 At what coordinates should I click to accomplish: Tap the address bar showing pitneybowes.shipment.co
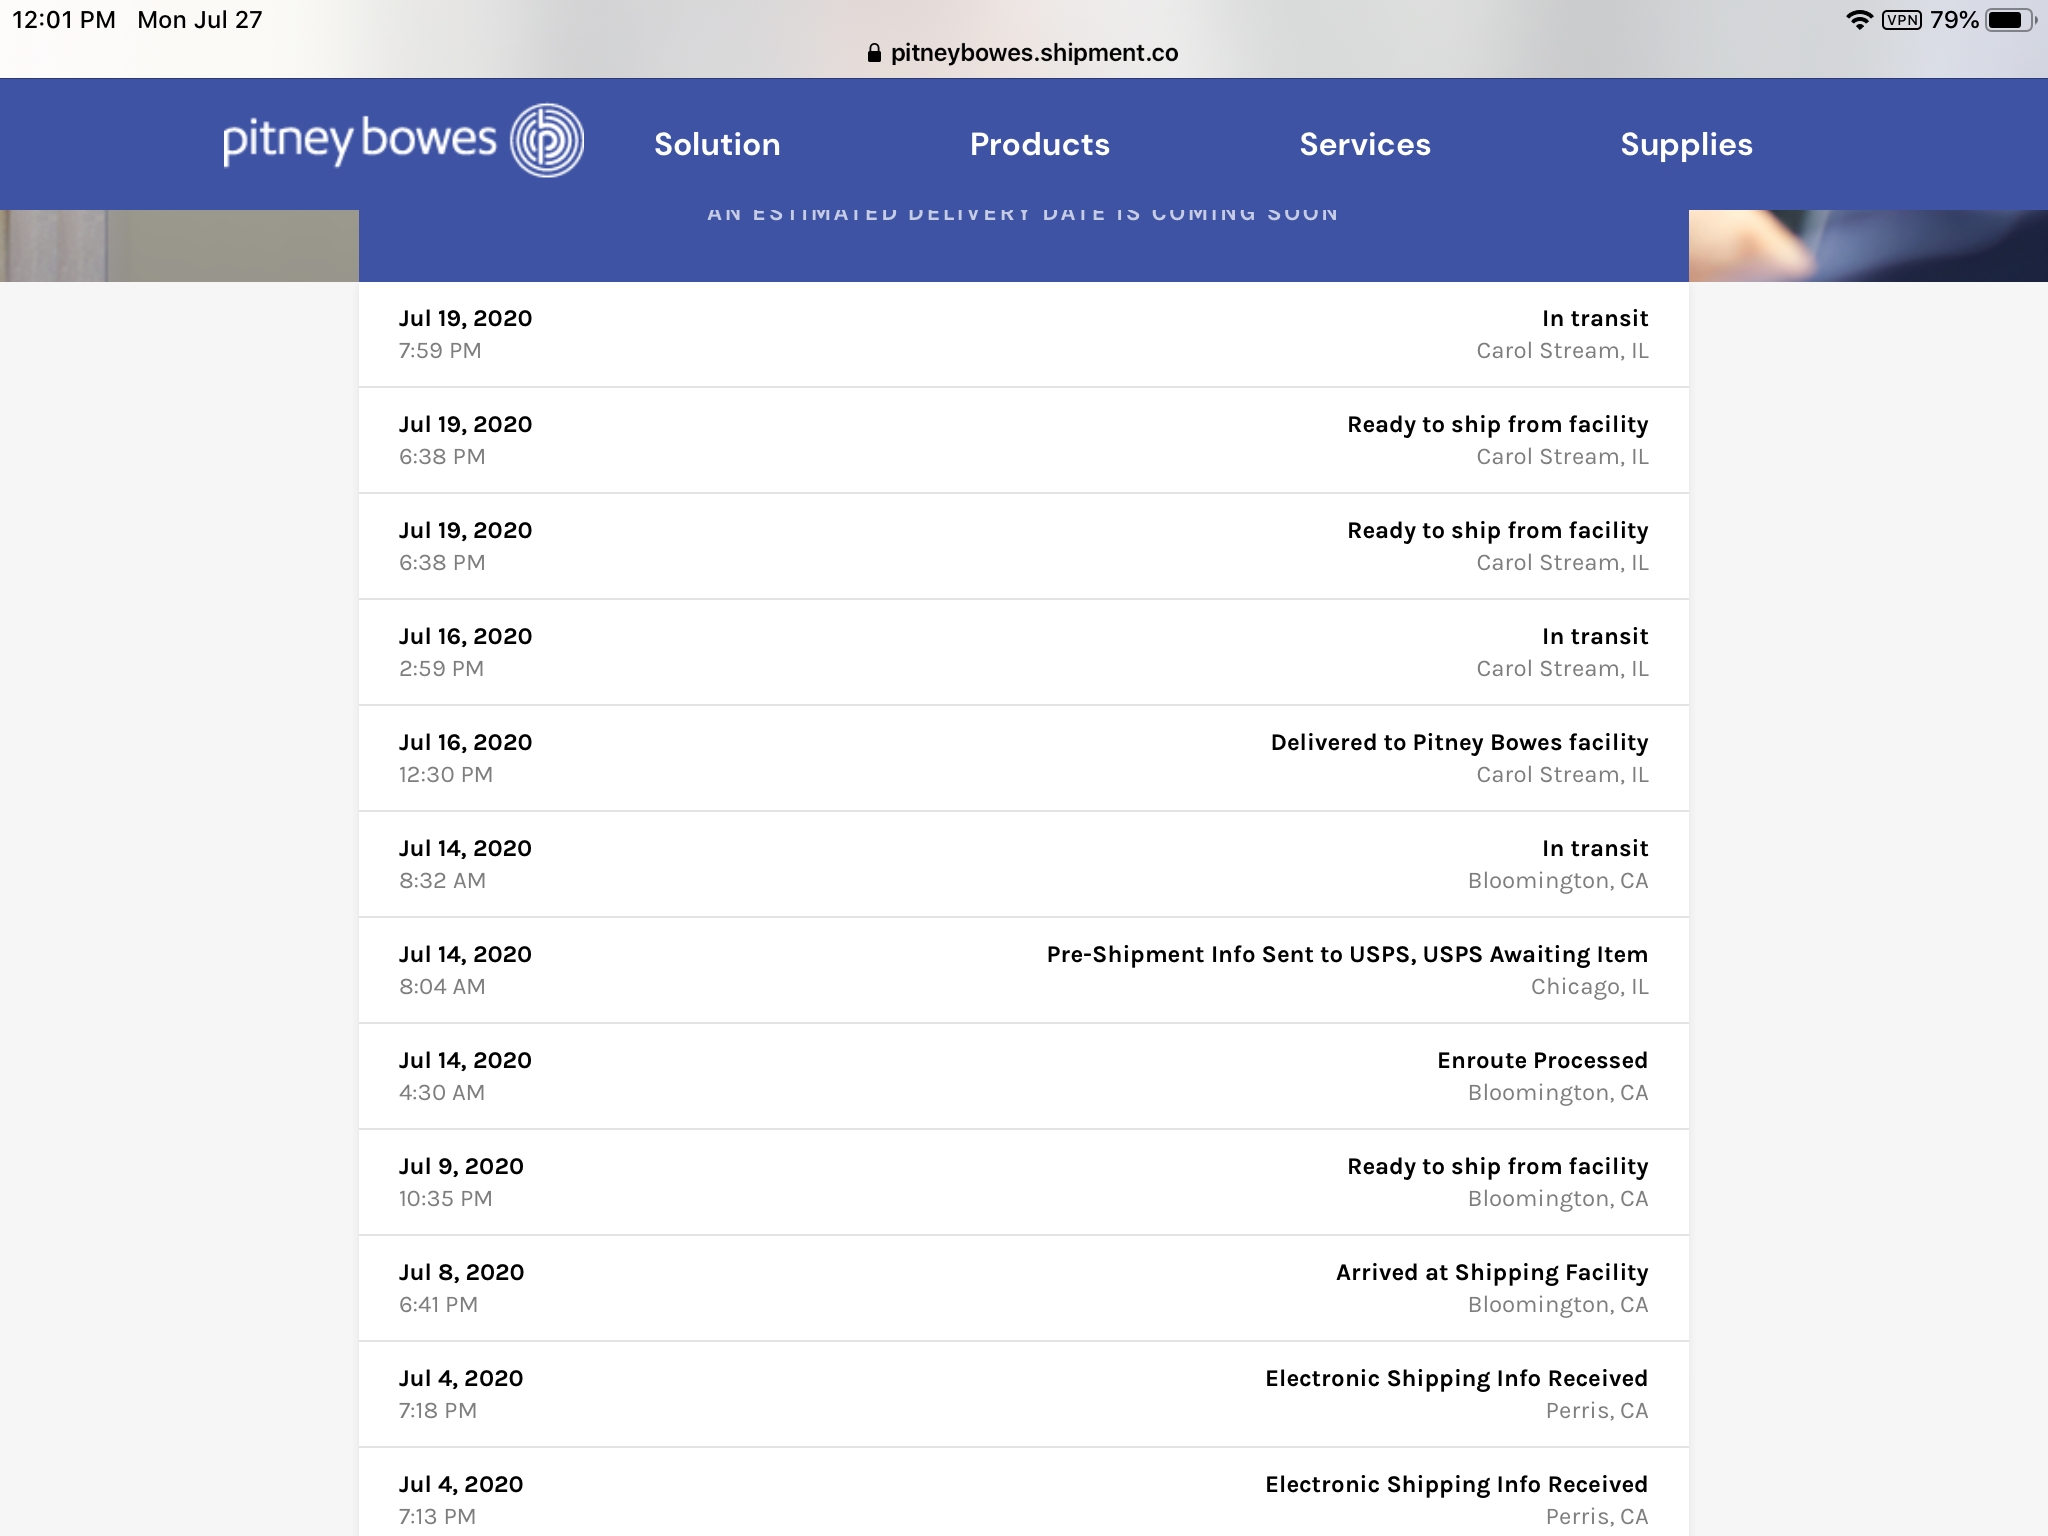point(1024,52)
